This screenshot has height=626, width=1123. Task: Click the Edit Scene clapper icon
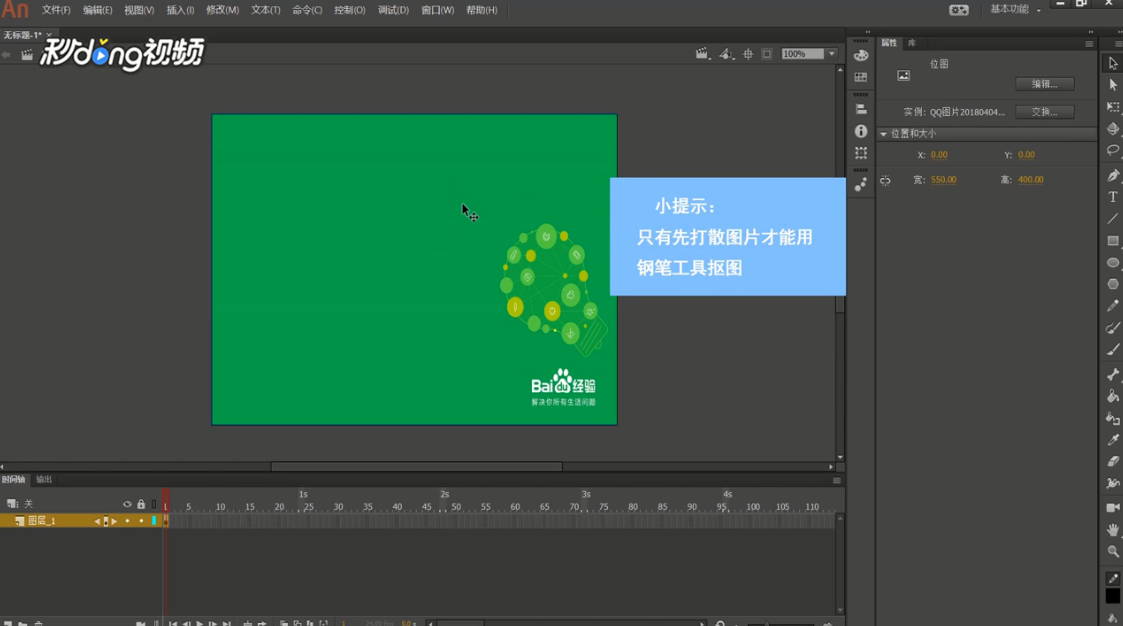coord(702,54)
